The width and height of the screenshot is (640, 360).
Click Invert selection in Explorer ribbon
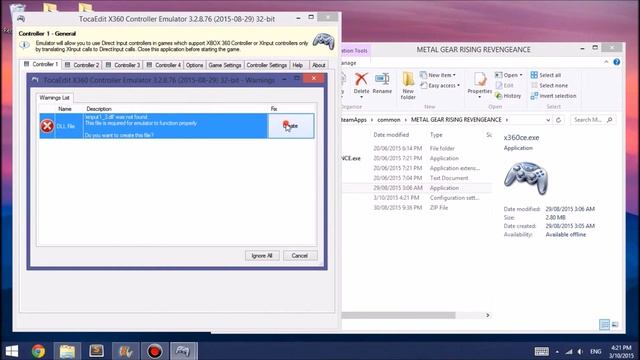point(553,96)
